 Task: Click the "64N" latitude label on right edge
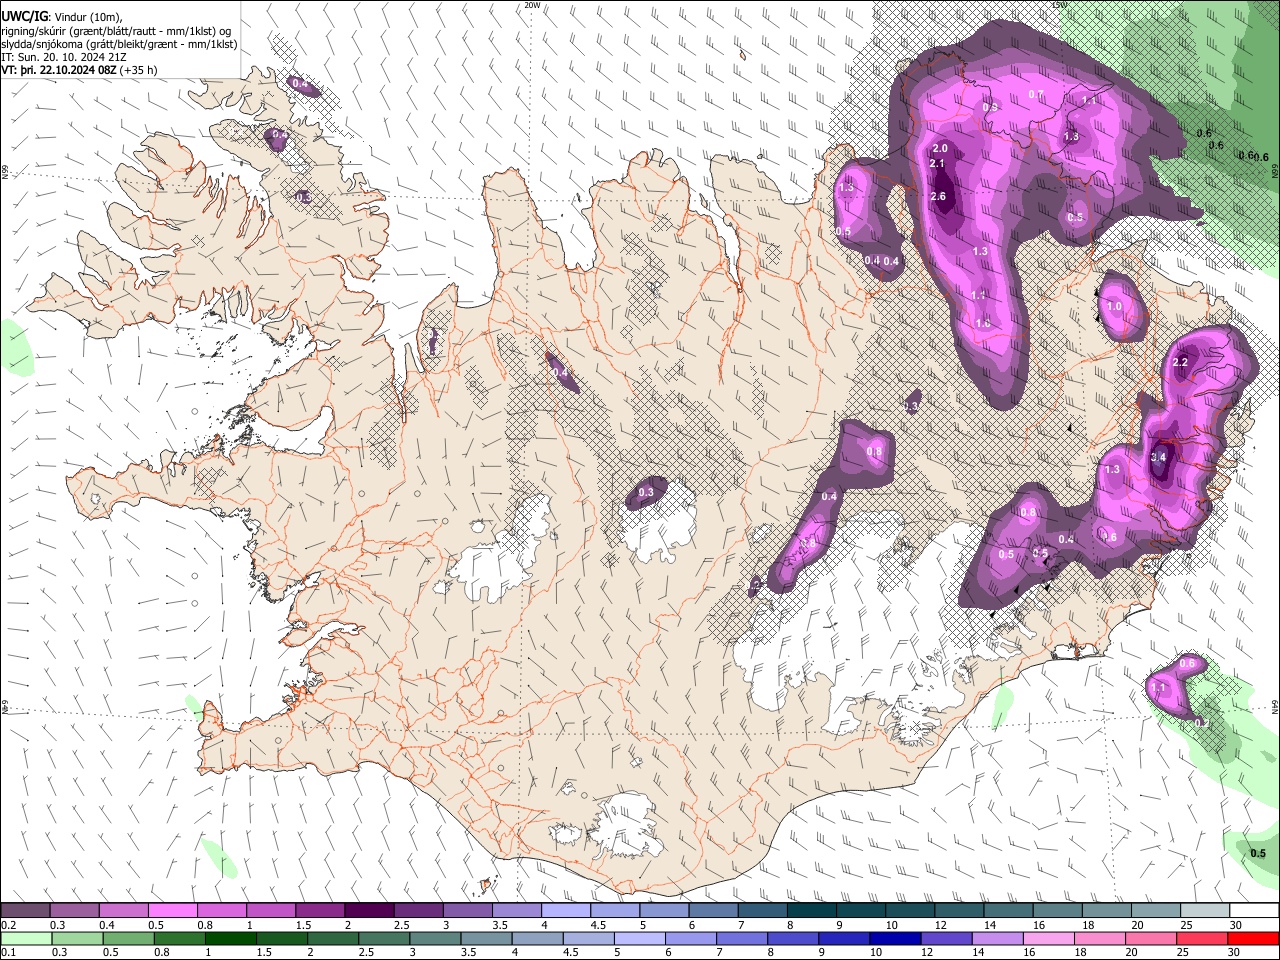click(x=1275, y=706)
